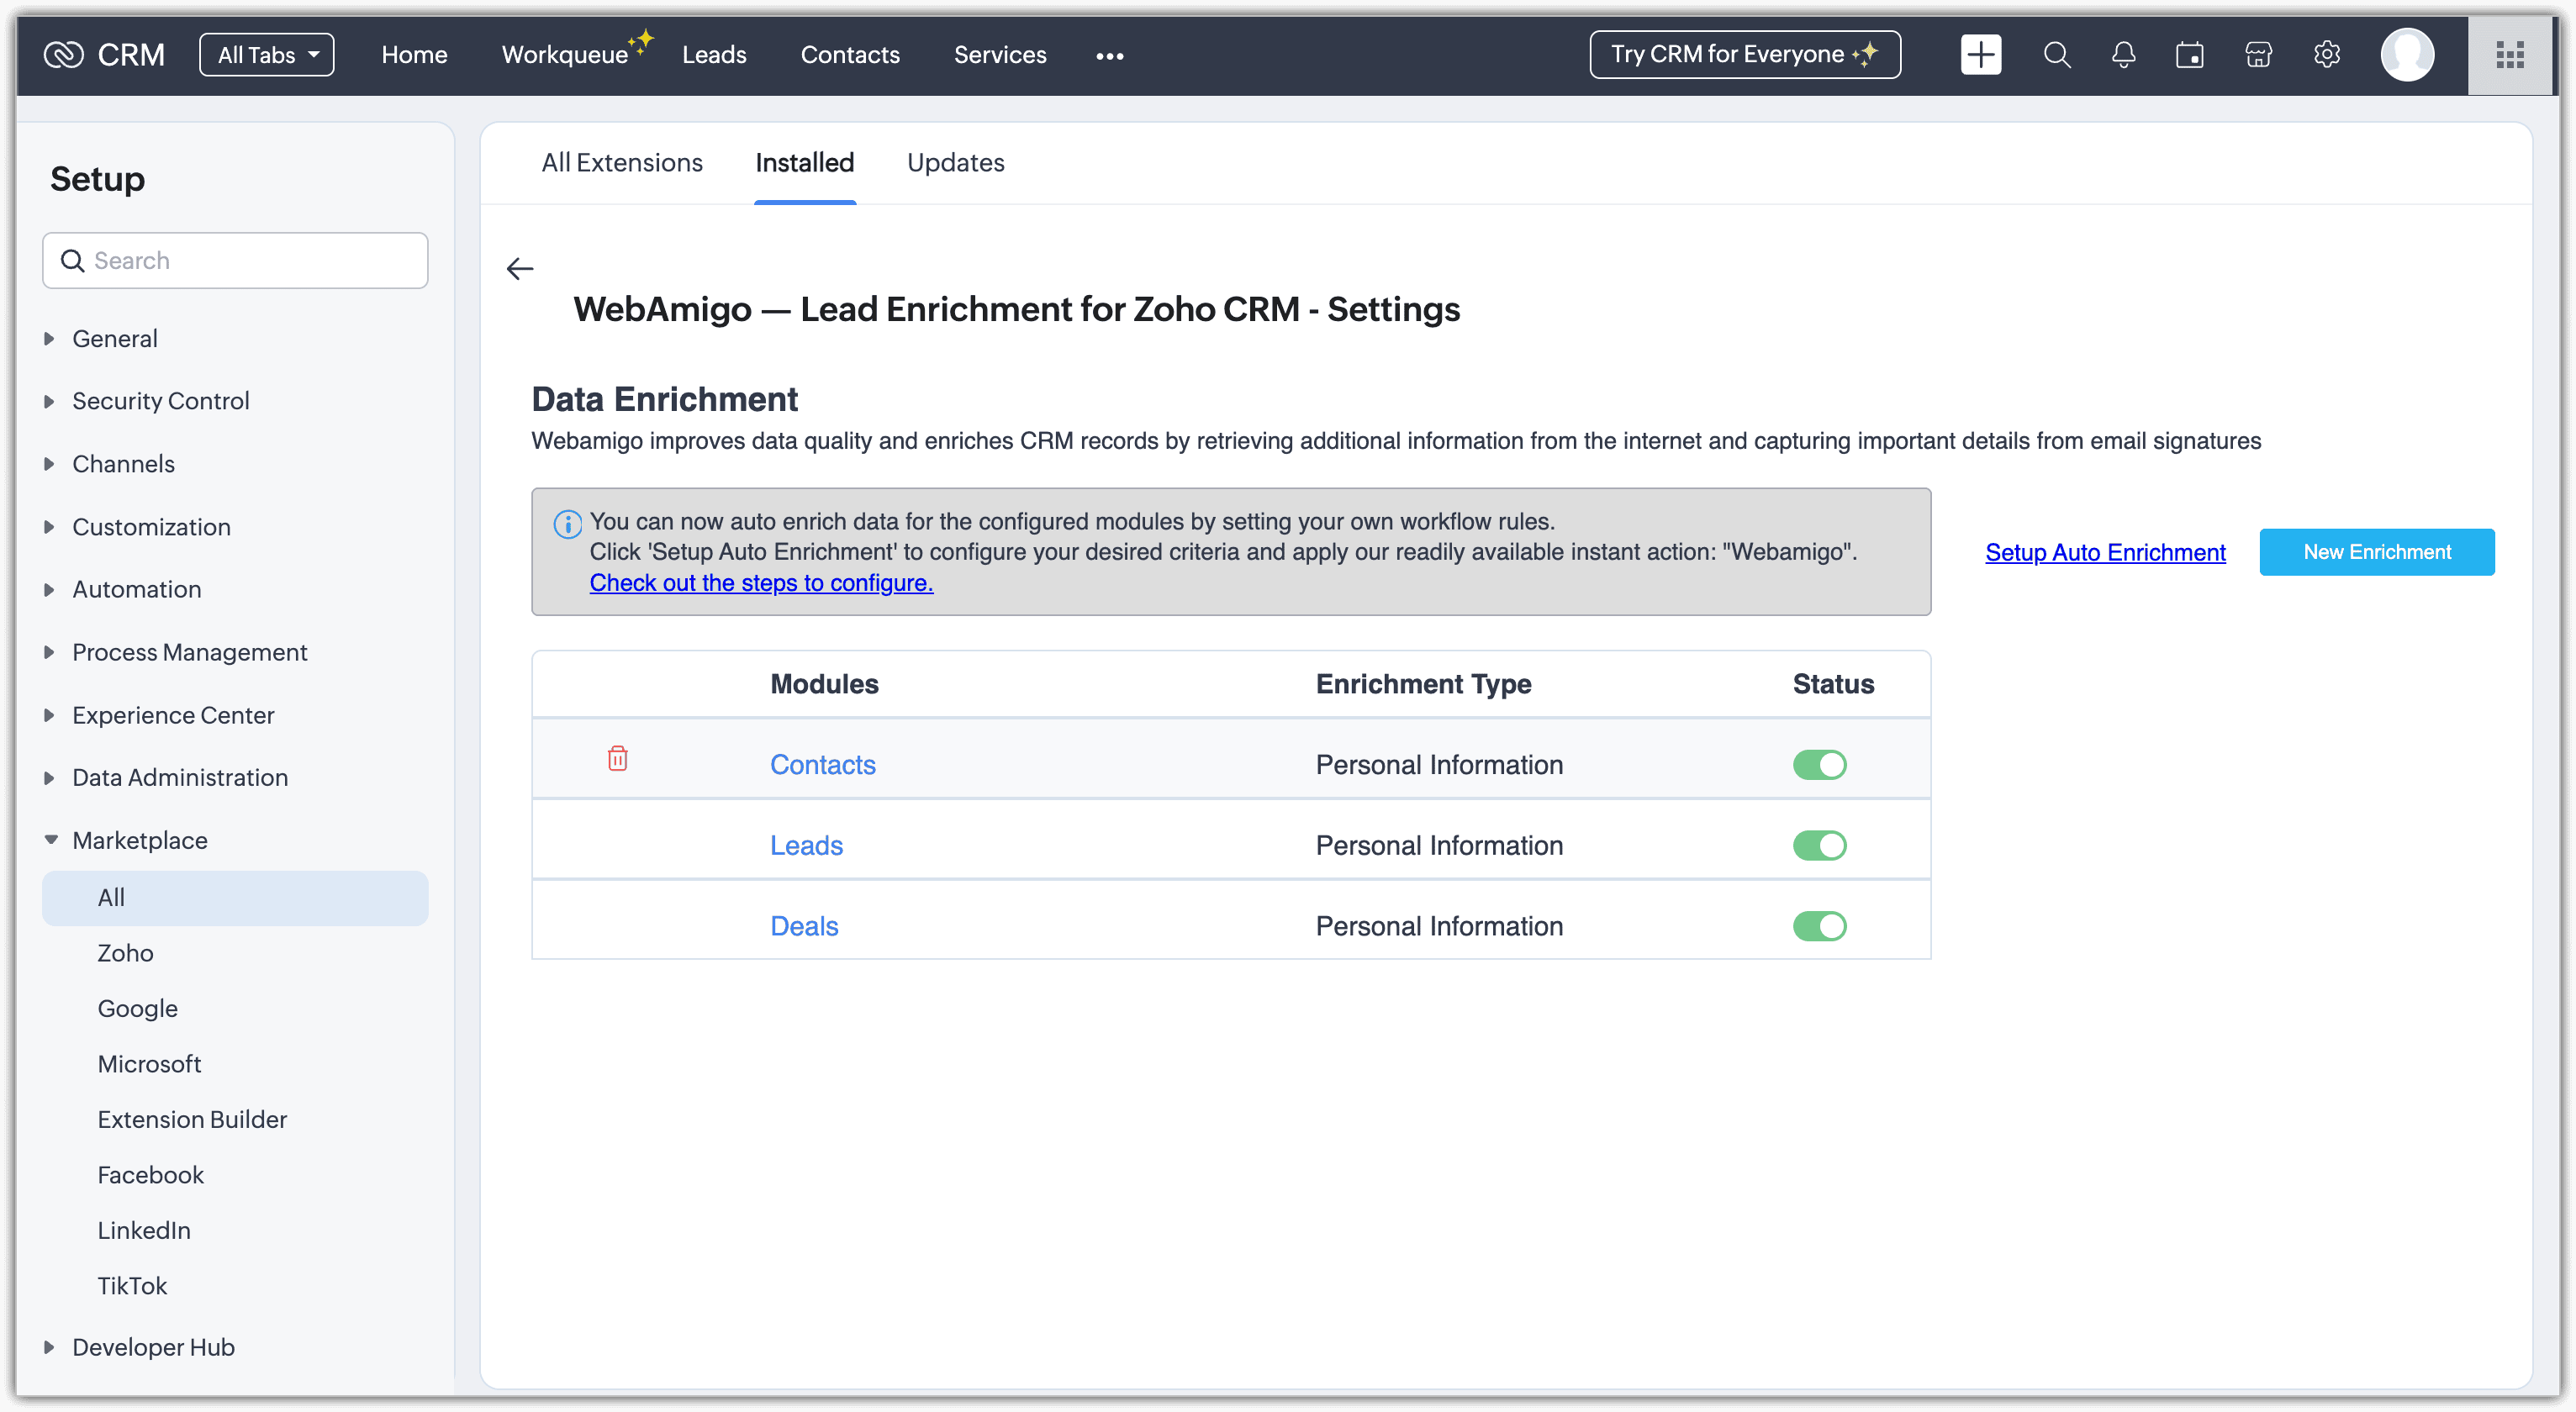Open the top bar search icon

[x=2056, y=54]
